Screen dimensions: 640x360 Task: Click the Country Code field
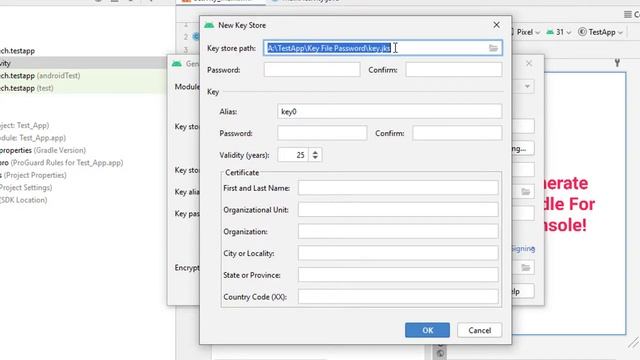point(398,297)
